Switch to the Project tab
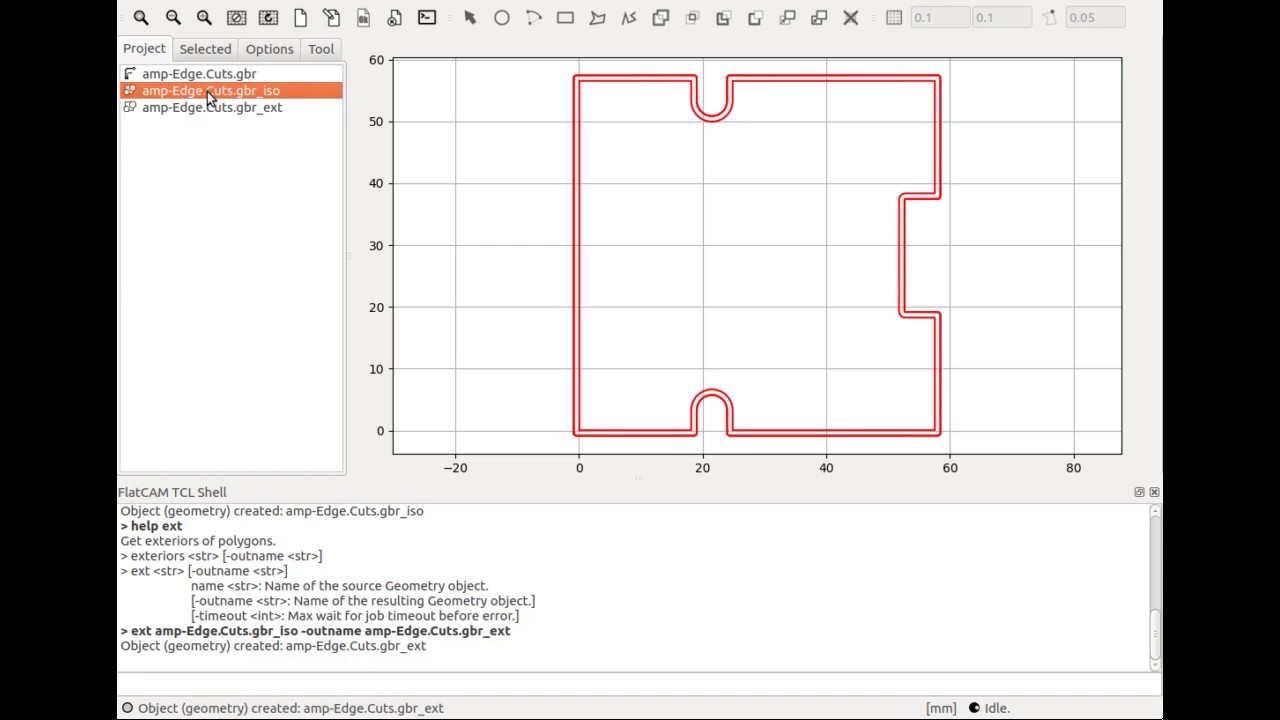 144,48
